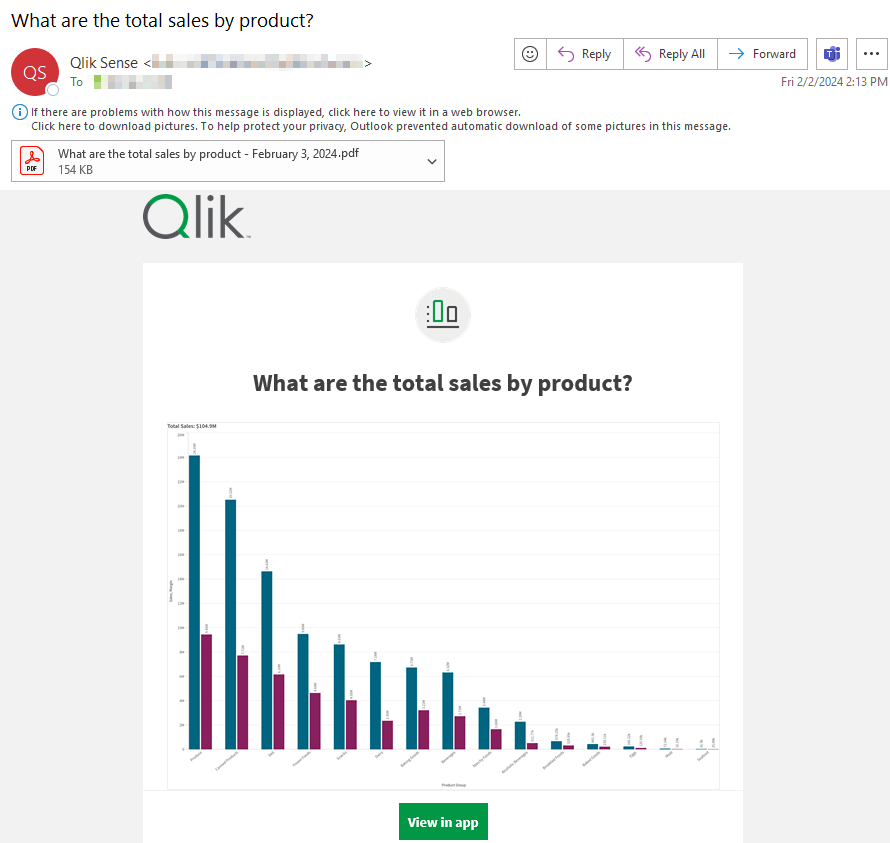Click the blue info icon
Screen dimensions: 890x843
19,112
